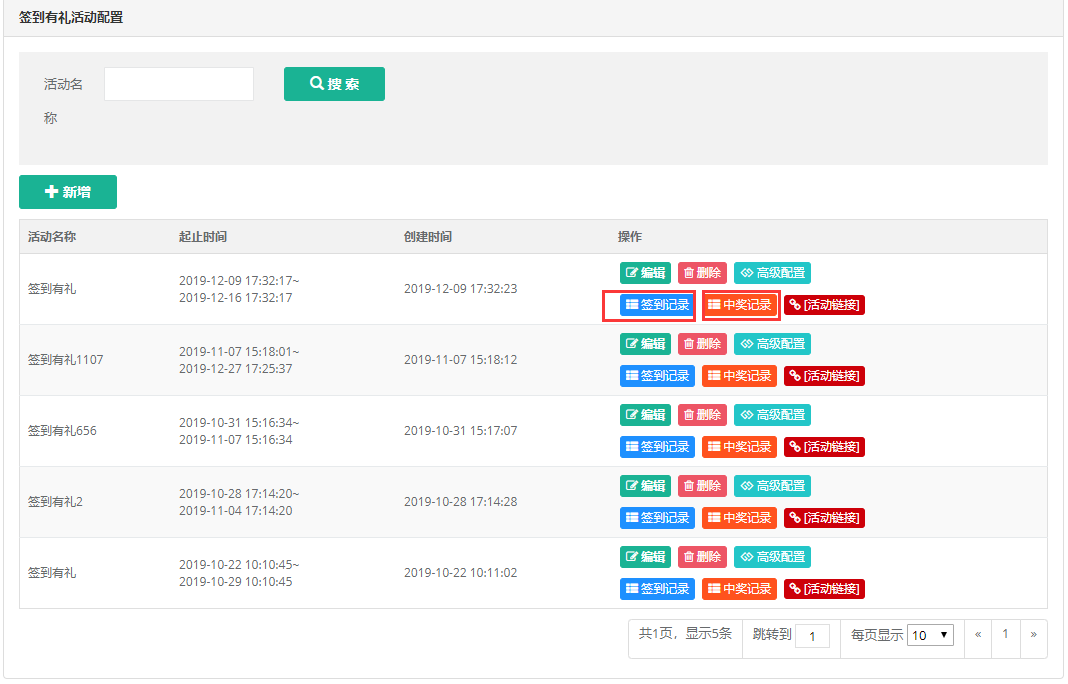The image size is (1068, 684).
Task: Click creation time 2019-11-07 15:18:12
Action: click(460, 360)
